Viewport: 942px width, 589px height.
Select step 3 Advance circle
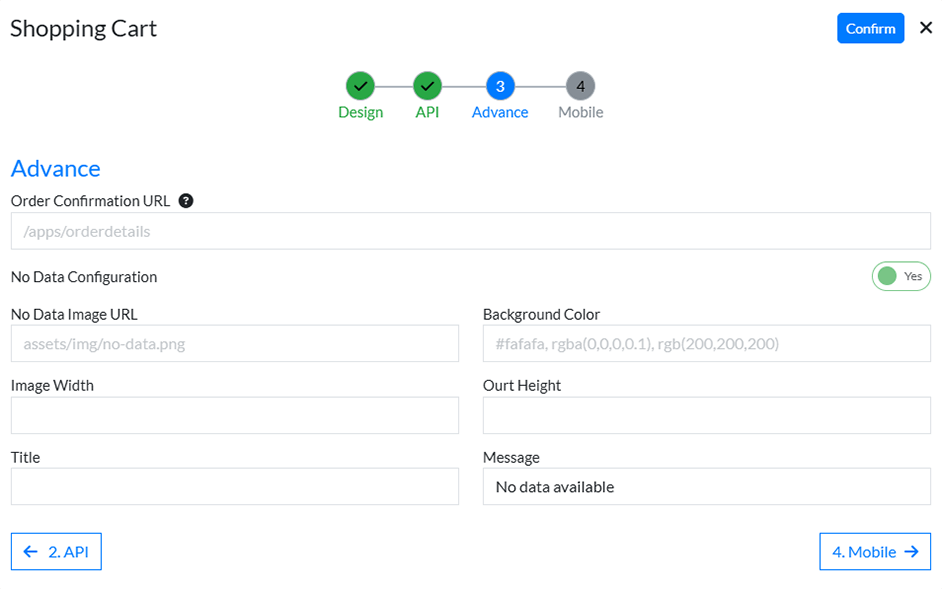tap(500, 86)
